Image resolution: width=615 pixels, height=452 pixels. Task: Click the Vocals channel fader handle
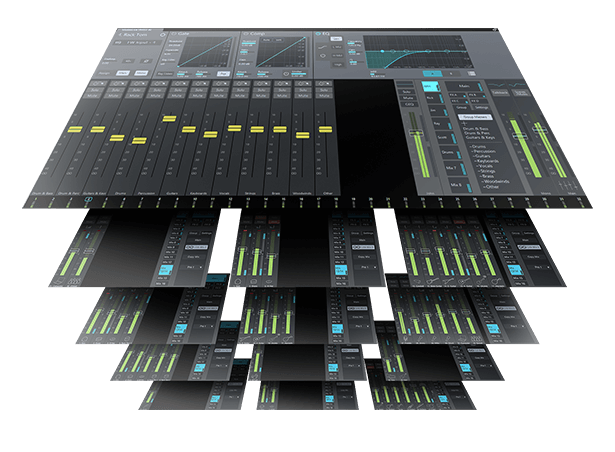pos(235,128)
